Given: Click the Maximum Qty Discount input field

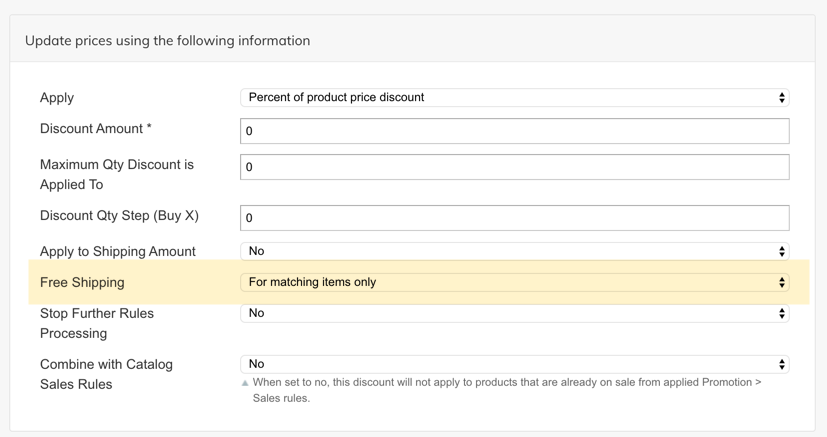Looking at the screenshot, I should (514, 167).
